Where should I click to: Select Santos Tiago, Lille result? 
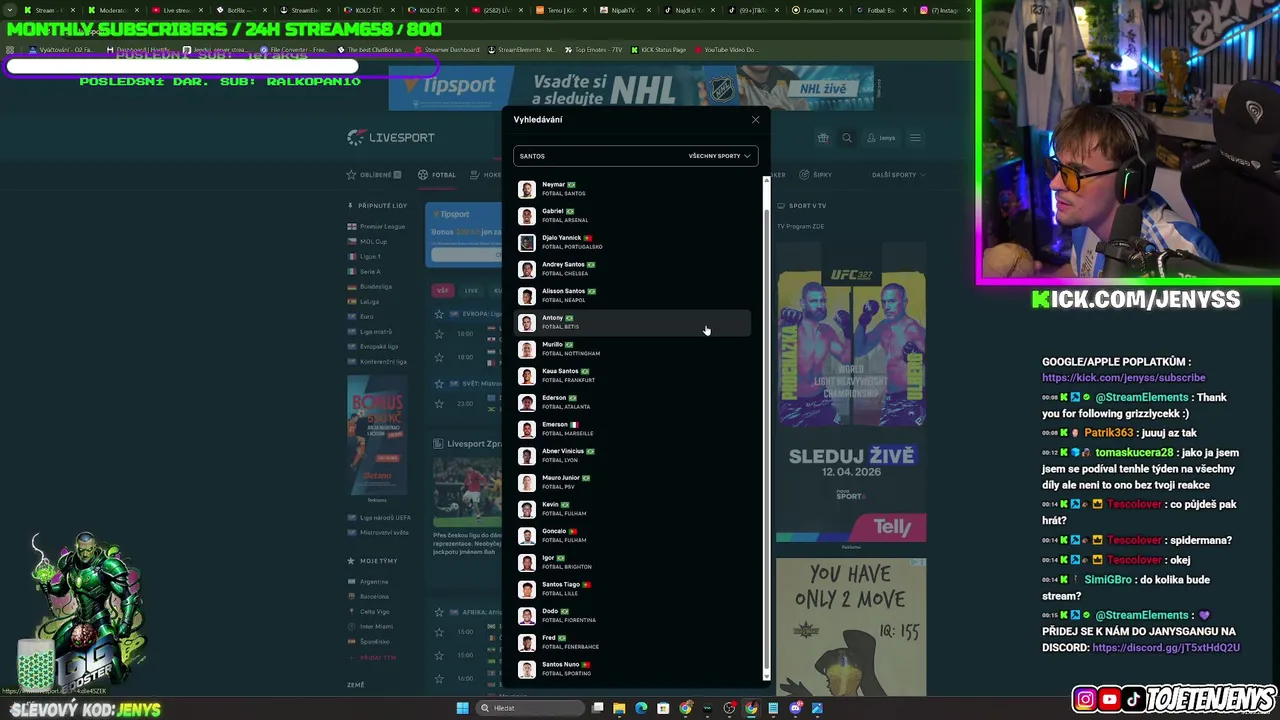[632, 589]
